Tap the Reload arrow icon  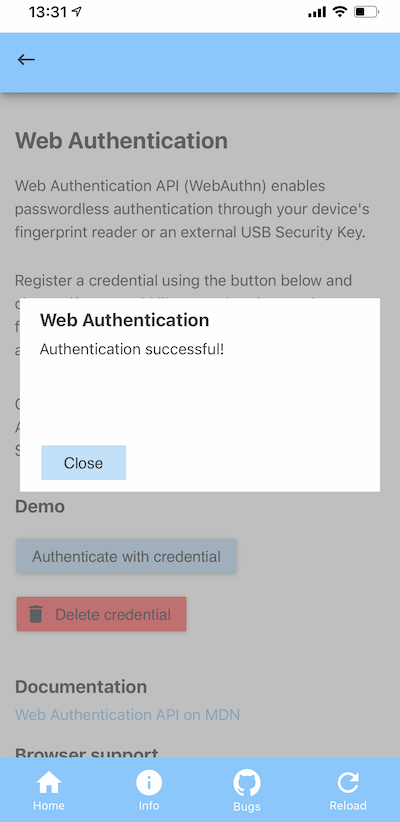(x=348, y=783)
